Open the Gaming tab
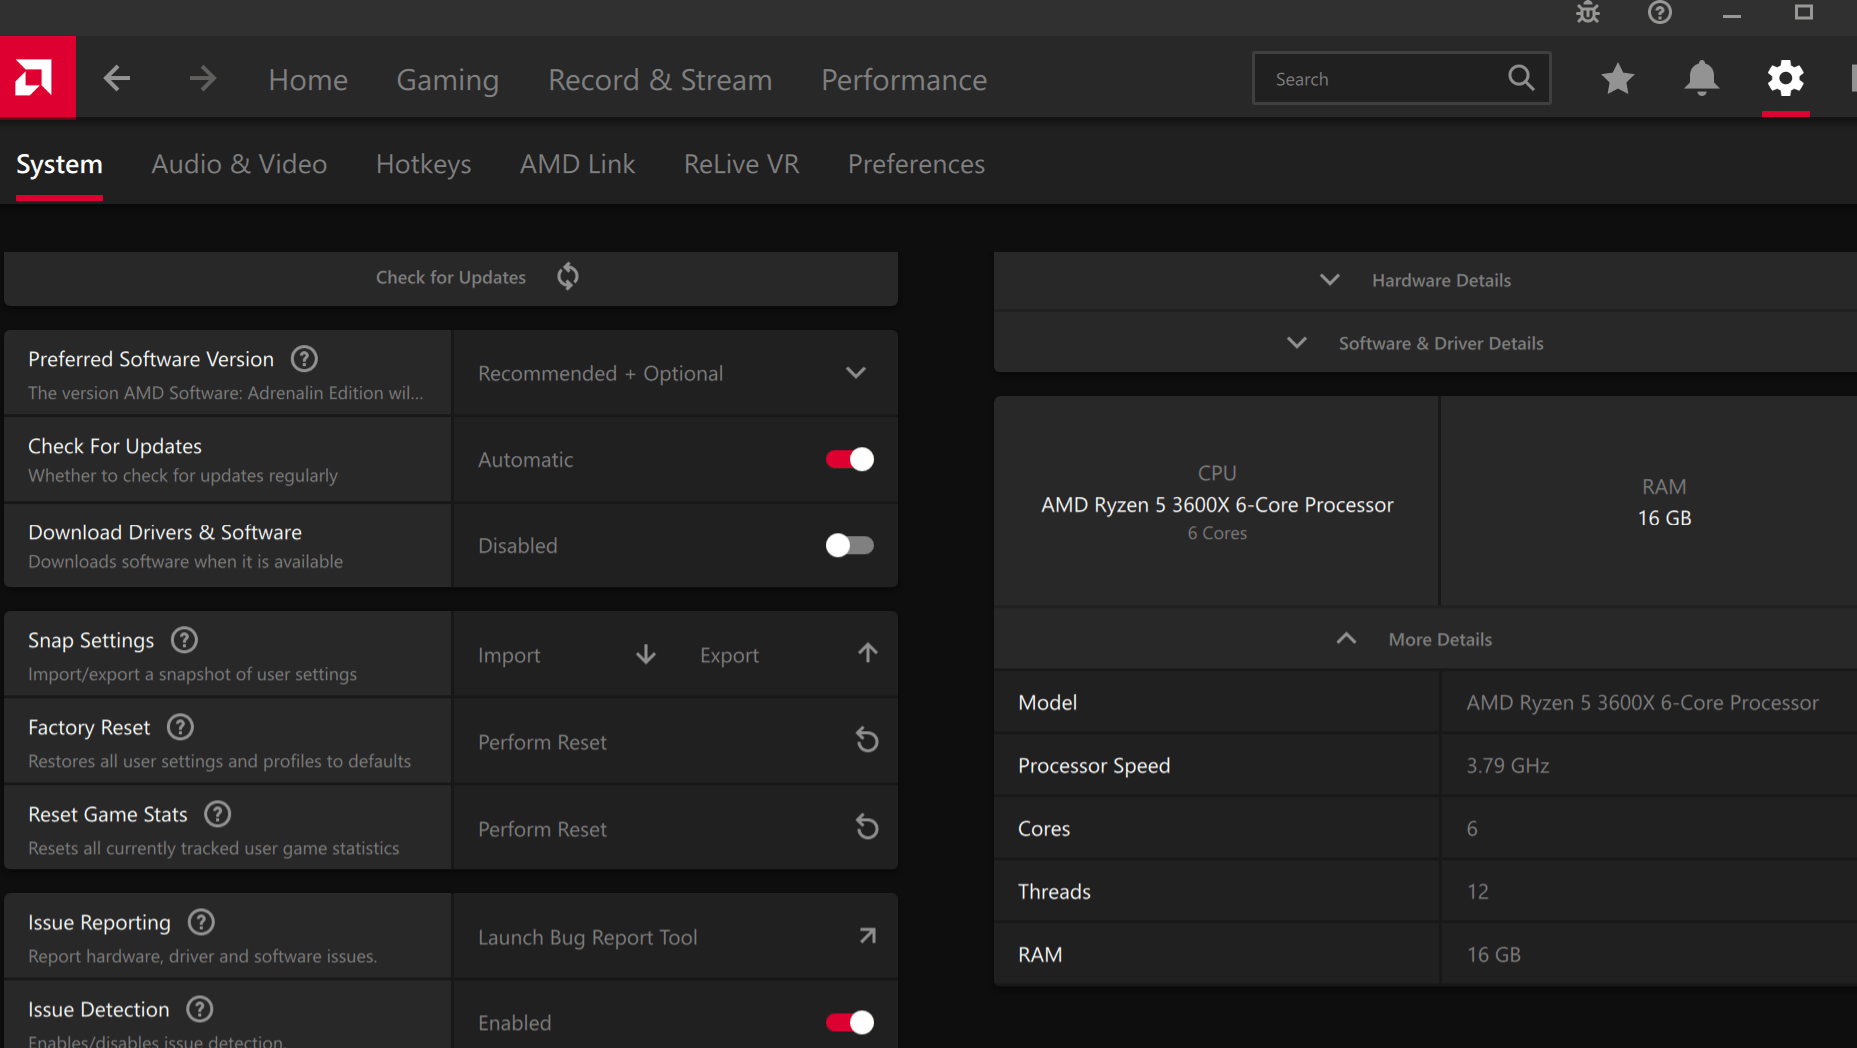 coord(447,80)
